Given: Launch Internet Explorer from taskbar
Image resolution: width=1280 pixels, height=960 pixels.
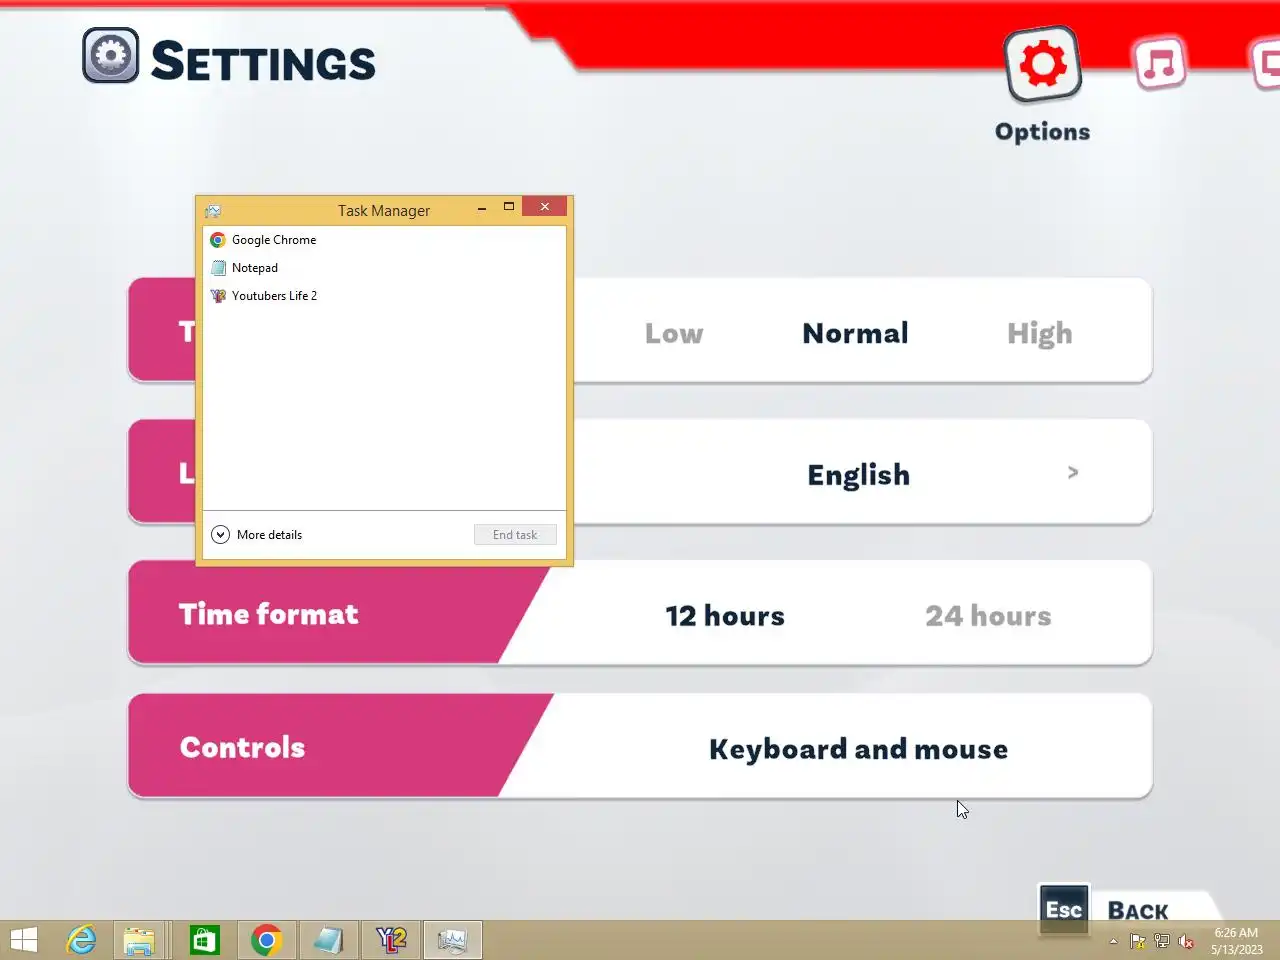Looking at the screenshot, I should tap(81, 940).
